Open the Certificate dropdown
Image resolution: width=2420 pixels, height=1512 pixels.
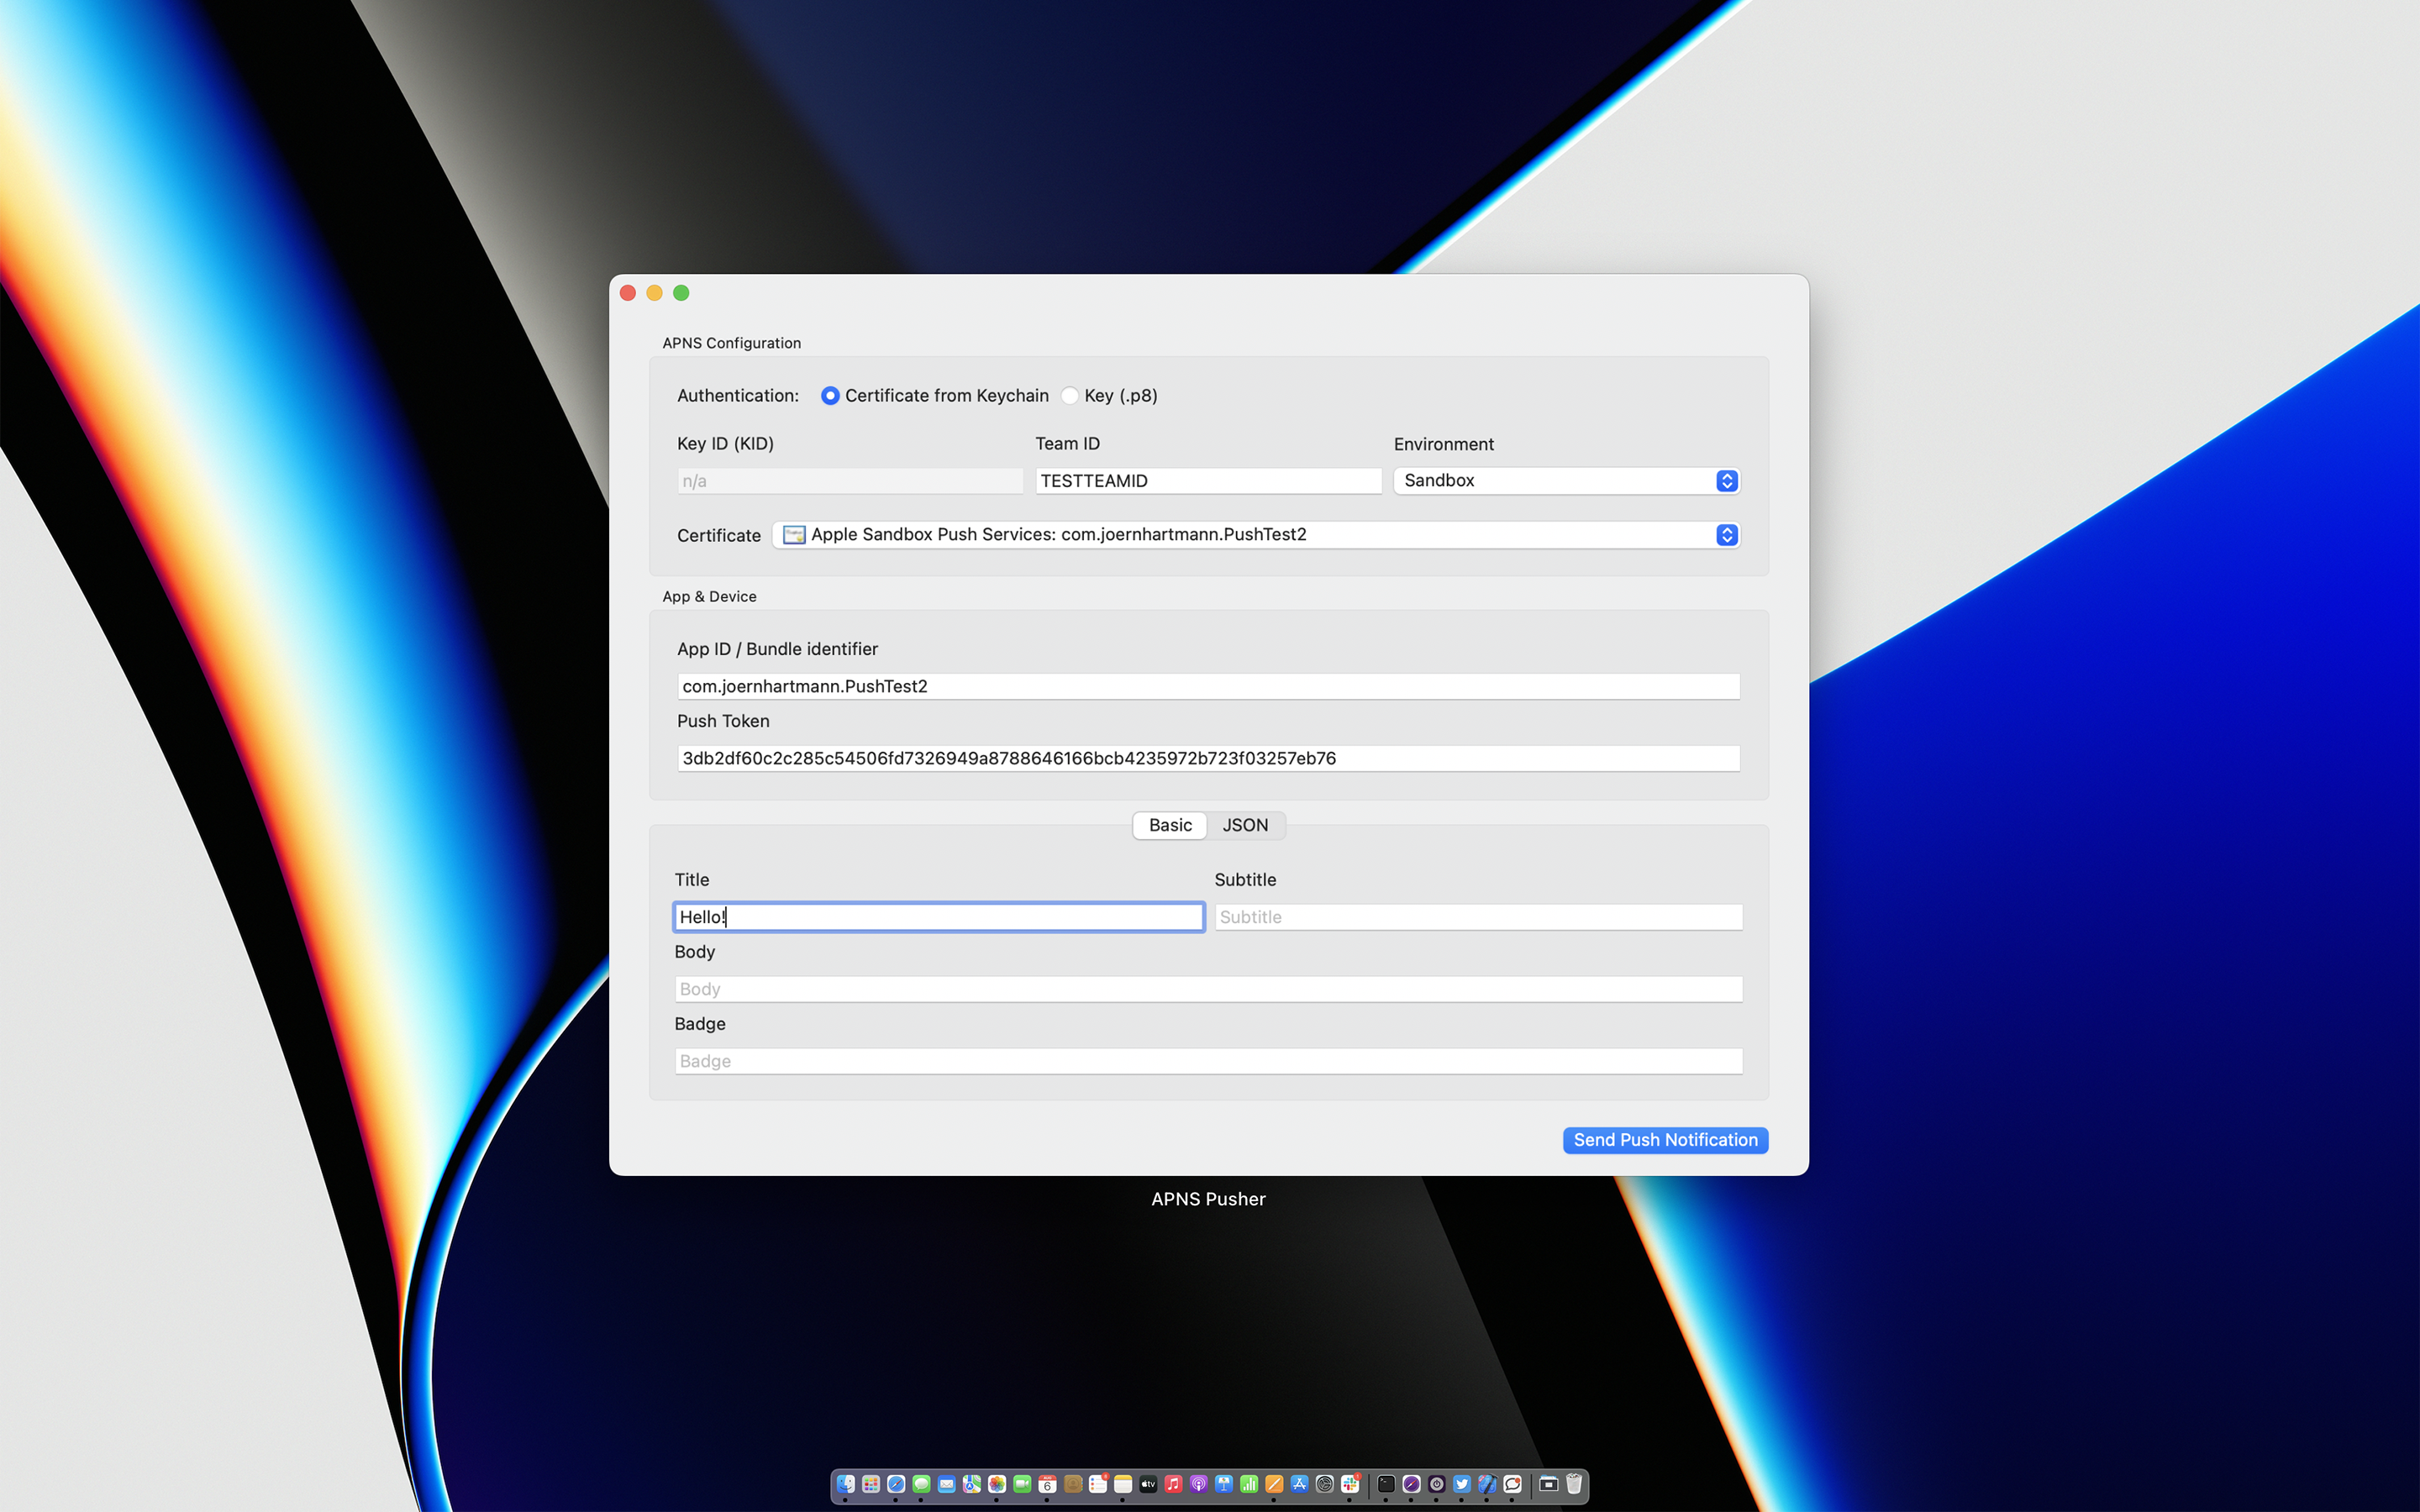1255,534
